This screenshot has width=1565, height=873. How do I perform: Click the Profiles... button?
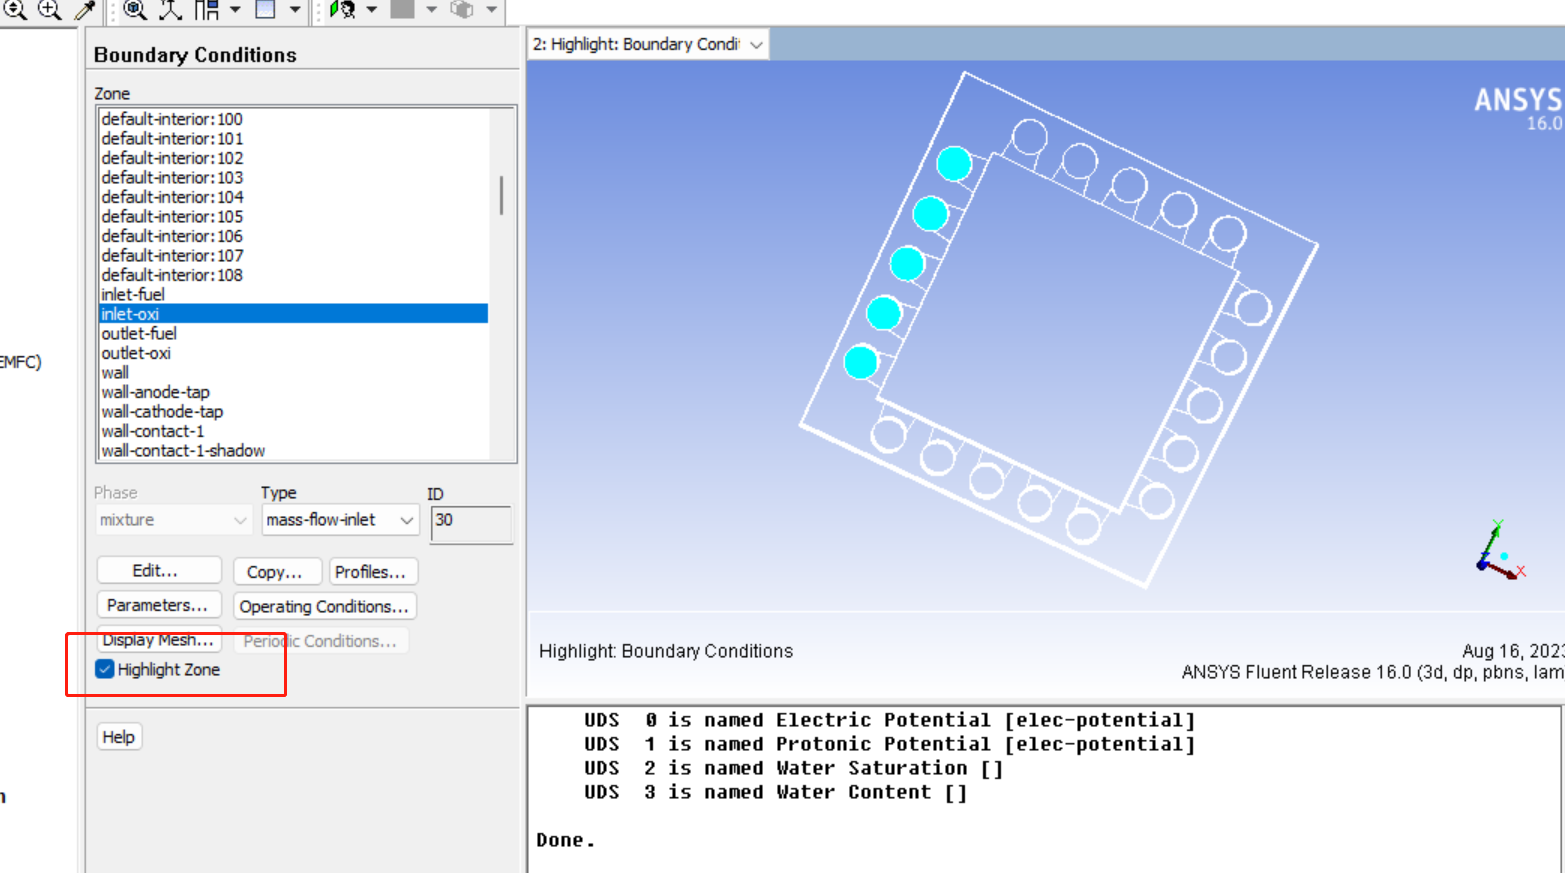point(370,572)
